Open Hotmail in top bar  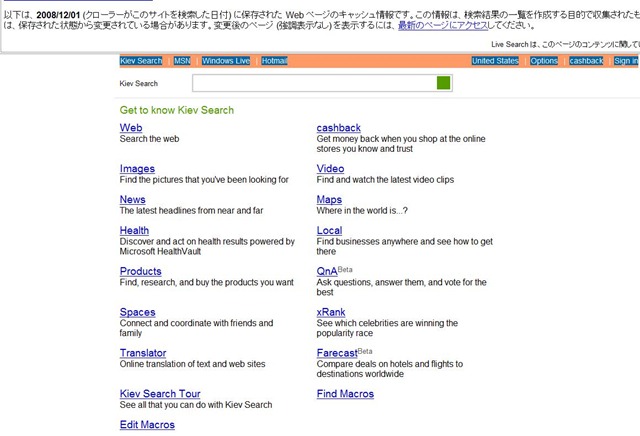pos(275,61)
